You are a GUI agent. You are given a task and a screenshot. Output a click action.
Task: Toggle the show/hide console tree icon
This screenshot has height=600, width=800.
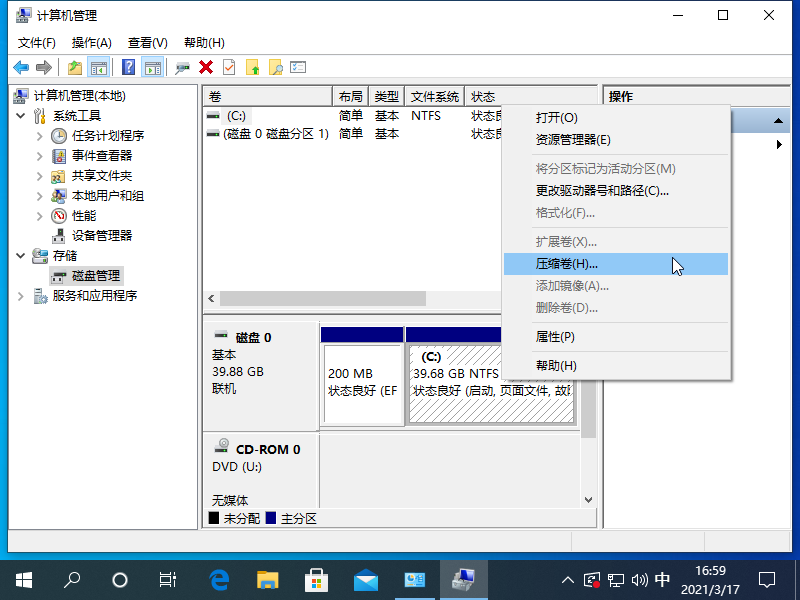98,67
